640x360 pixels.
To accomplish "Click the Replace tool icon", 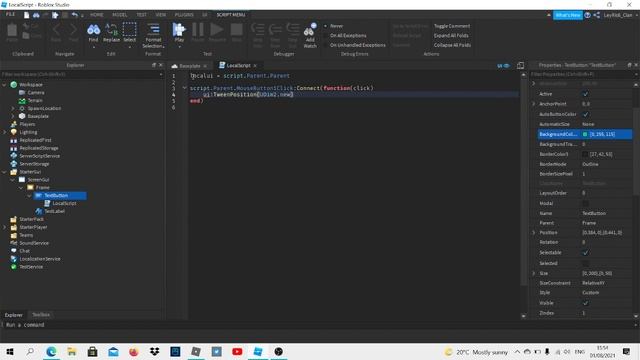I will click(111, 30).
